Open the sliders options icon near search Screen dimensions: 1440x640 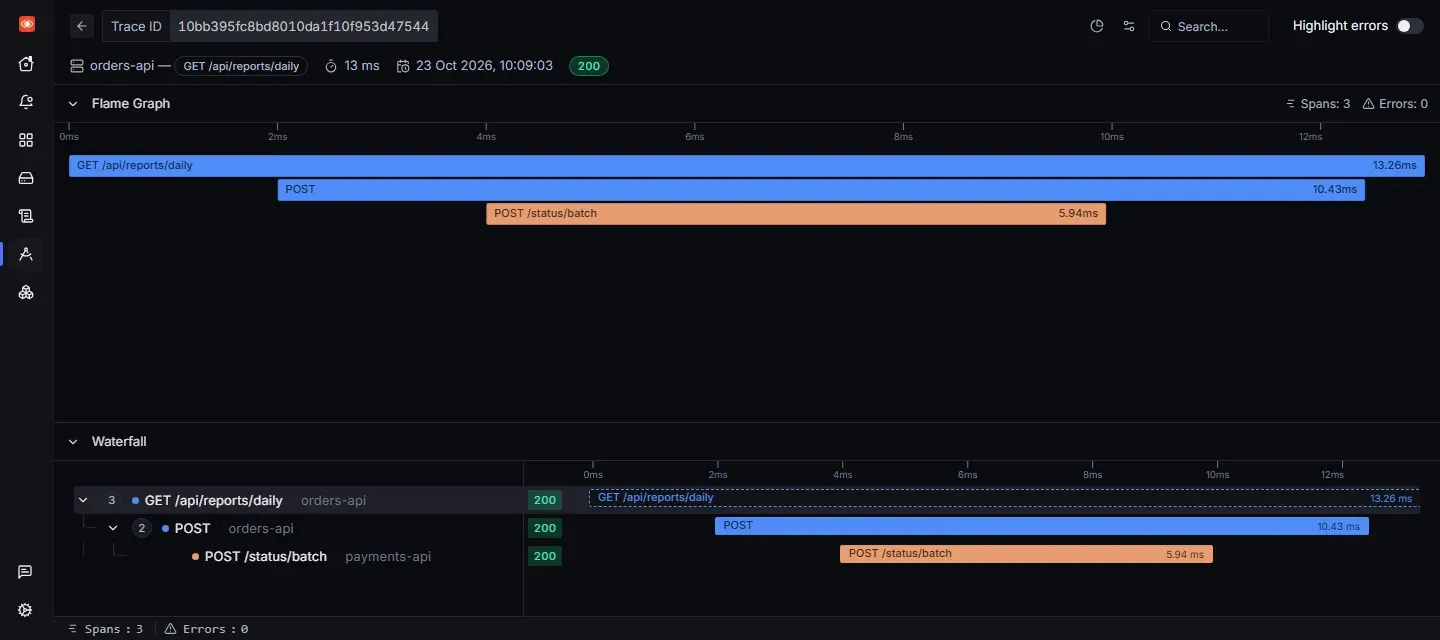click(x=1129, y=26)
